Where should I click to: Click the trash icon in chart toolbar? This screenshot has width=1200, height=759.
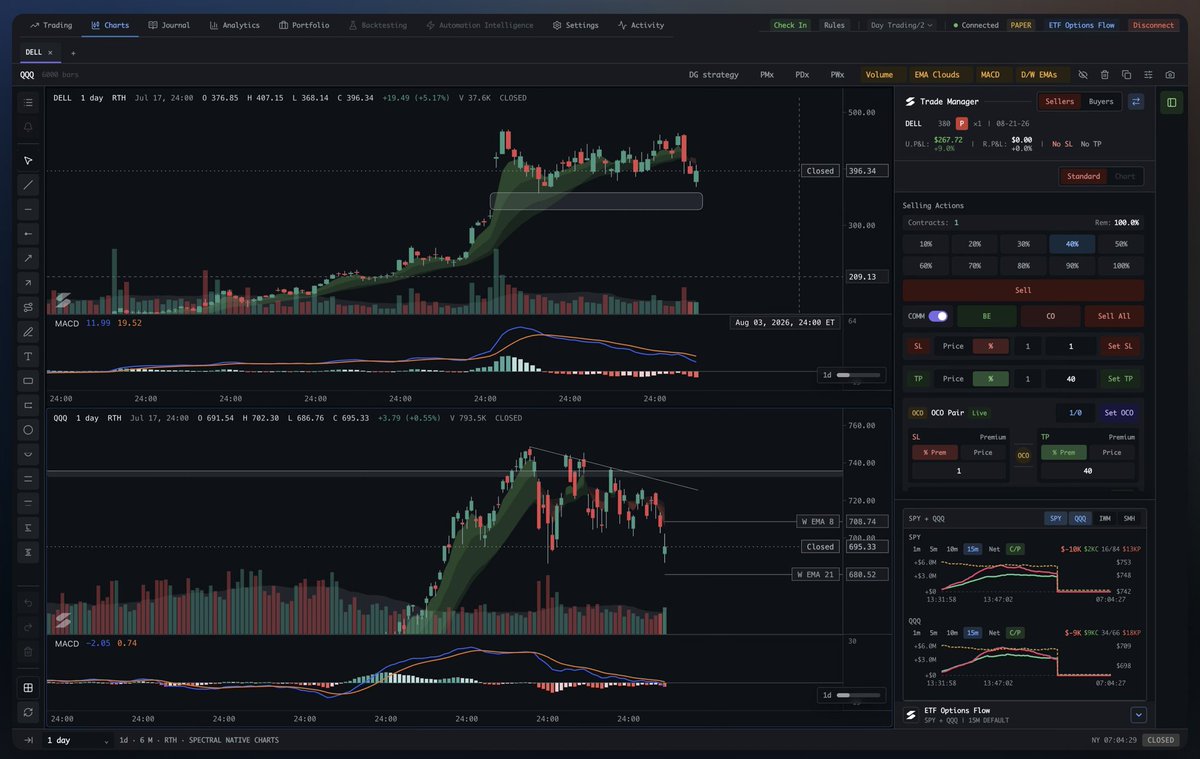(x=1104, y=74)
